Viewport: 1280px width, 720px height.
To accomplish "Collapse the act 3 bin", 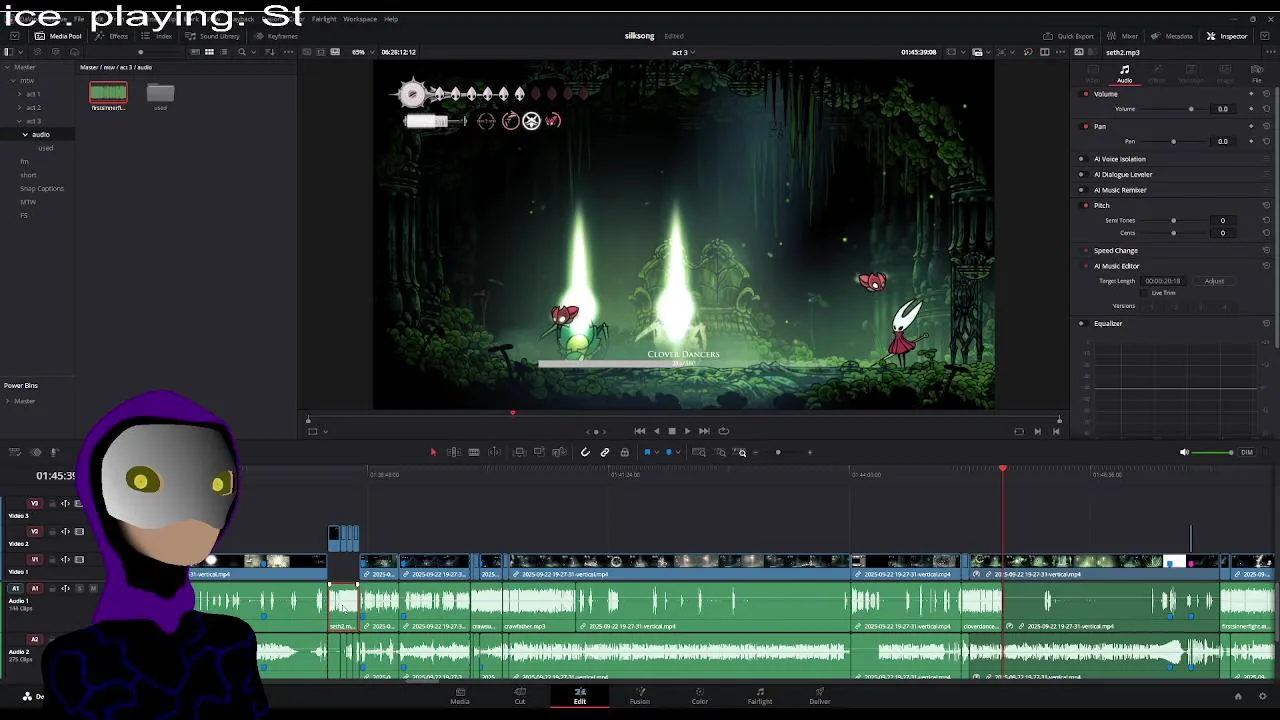I will coord(19,121).
